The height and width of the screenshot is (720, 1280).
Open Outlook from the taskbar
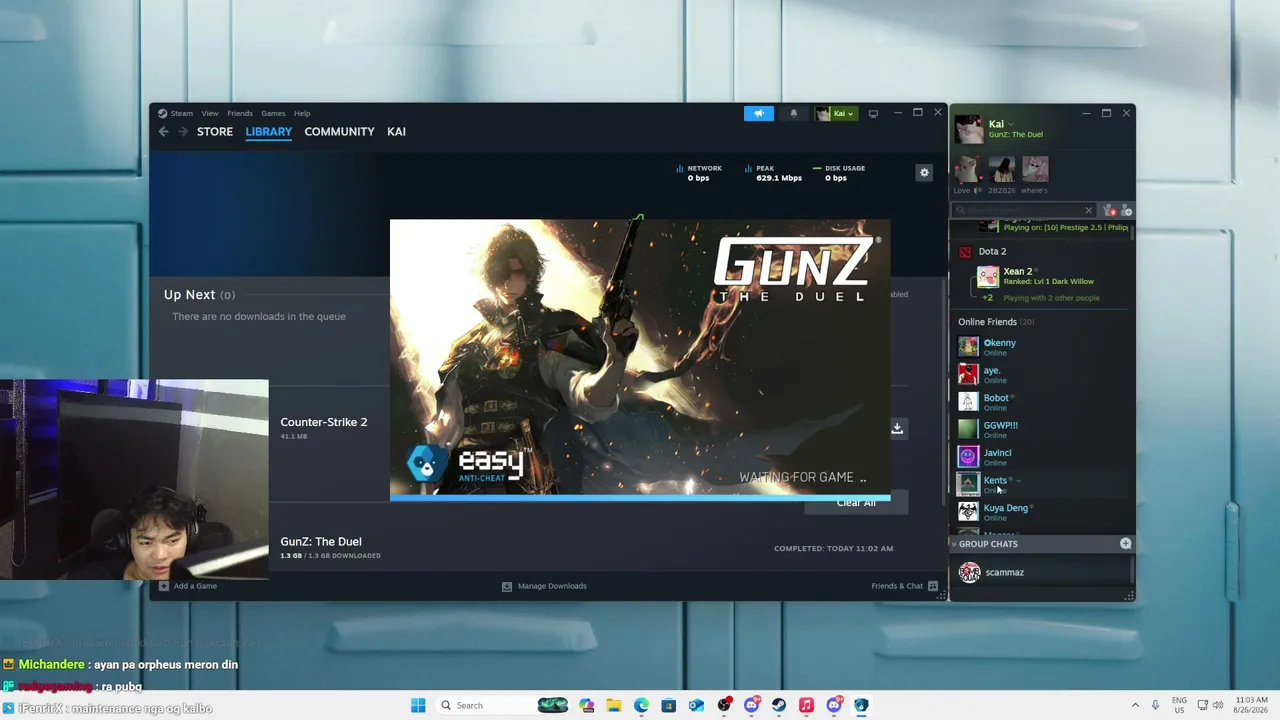696,705
